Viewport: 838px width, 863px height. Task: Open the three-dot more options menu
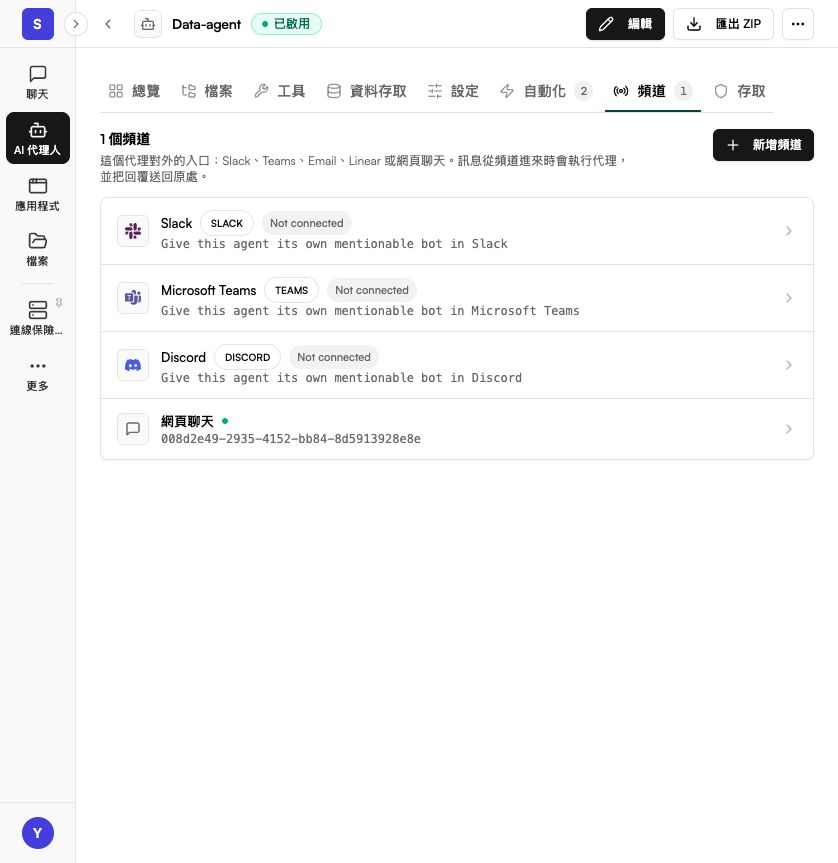coord(798,24)
